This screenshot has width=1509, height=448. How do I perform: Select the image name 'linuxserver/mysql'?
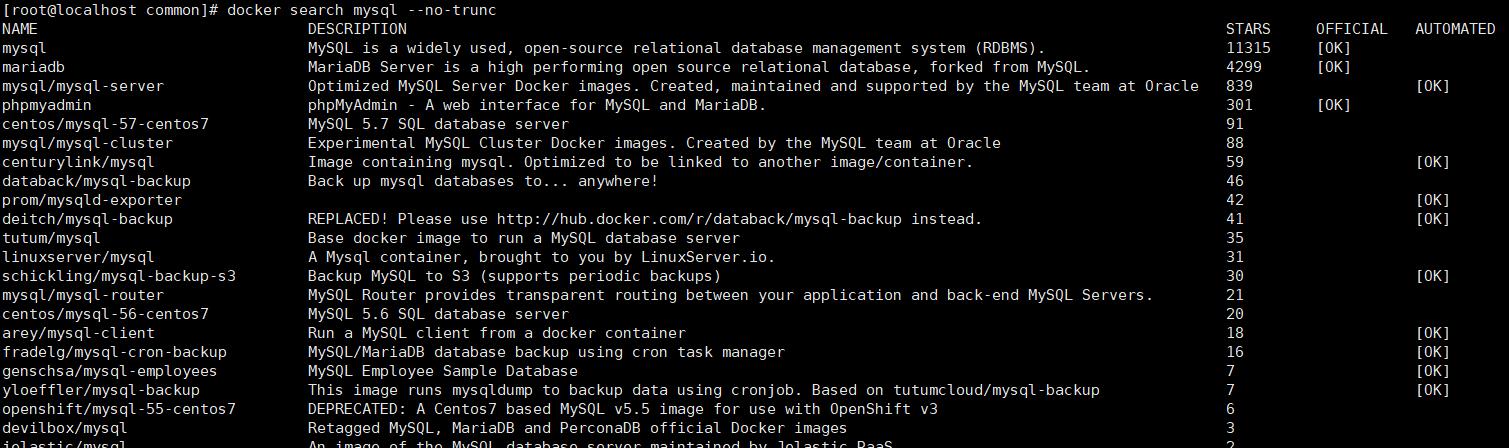click(x=78, y=257)
